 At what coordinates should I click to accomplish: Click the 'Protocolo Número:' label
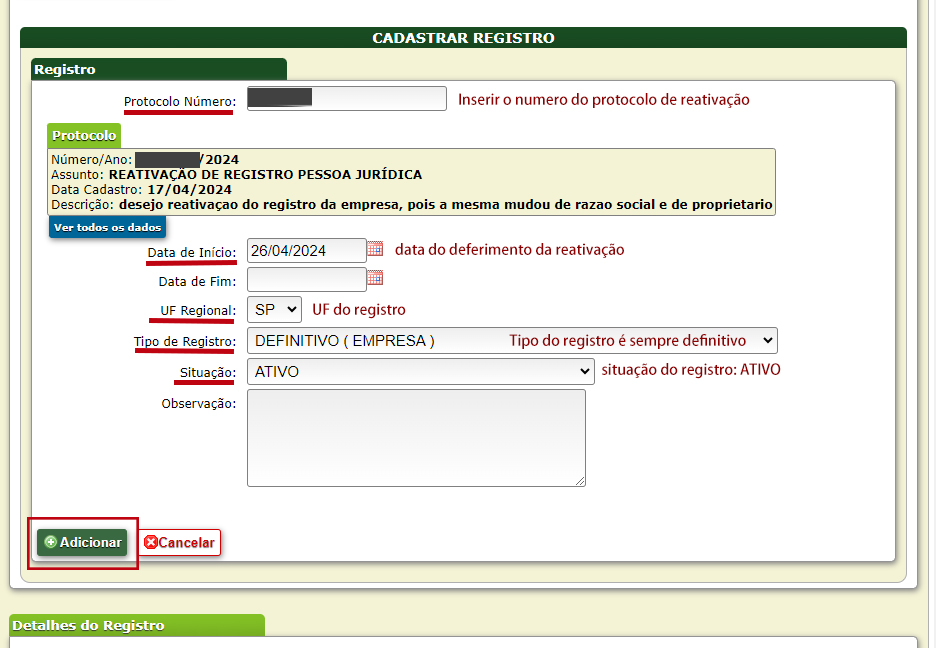179,102
